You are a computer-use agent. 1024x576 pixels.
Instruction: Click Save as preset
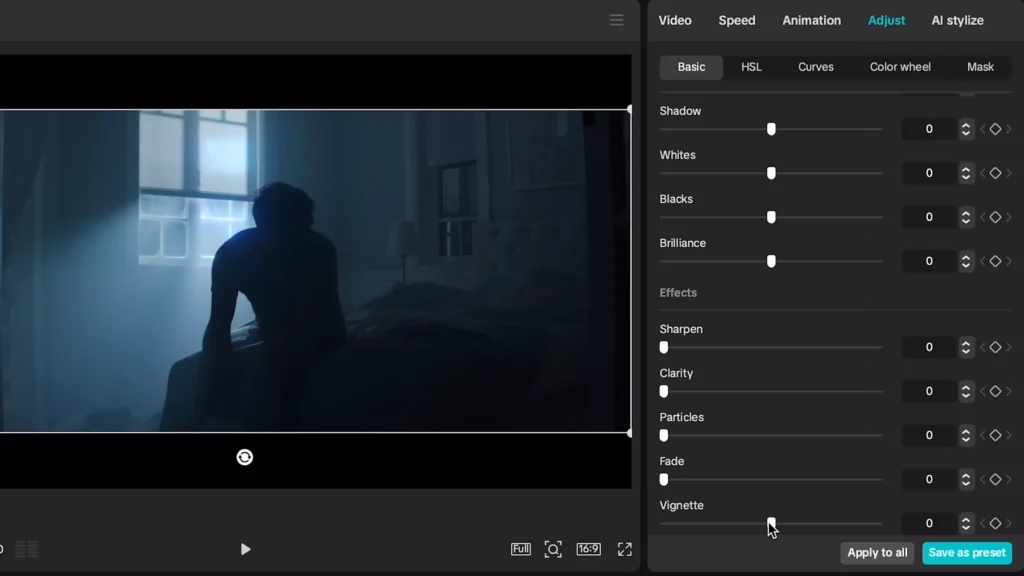click(x=966, y=553)
